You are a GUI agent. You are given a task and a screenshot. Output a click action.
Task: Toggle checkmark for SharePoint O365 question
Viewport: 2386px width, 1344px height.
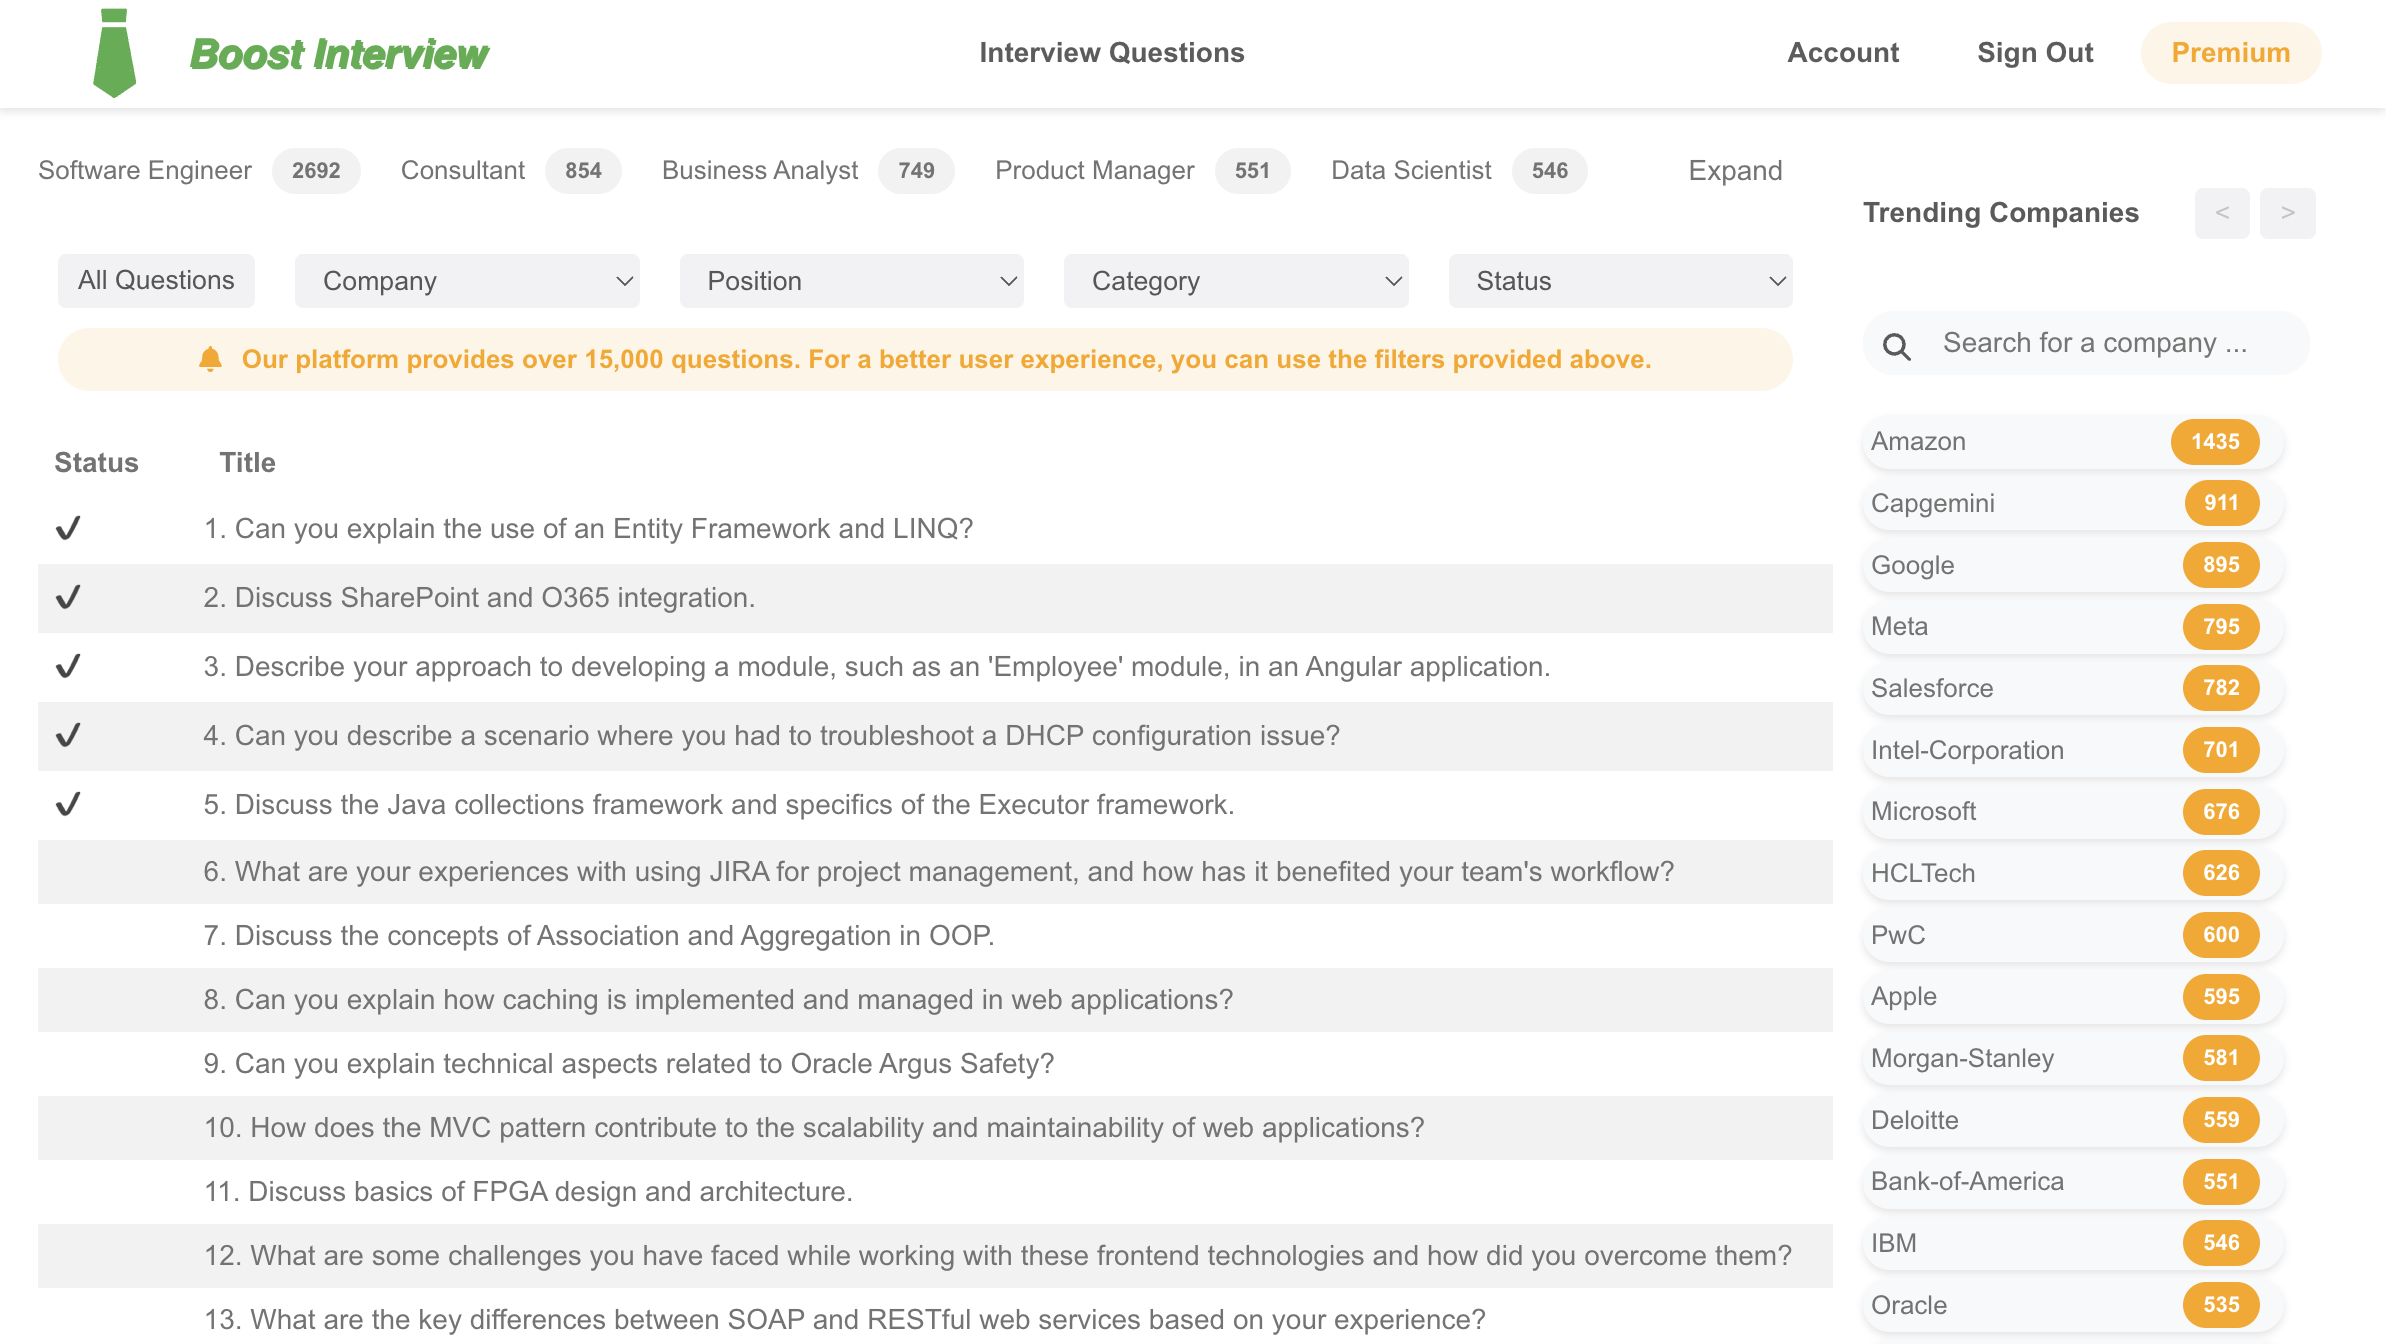(68, 597)
